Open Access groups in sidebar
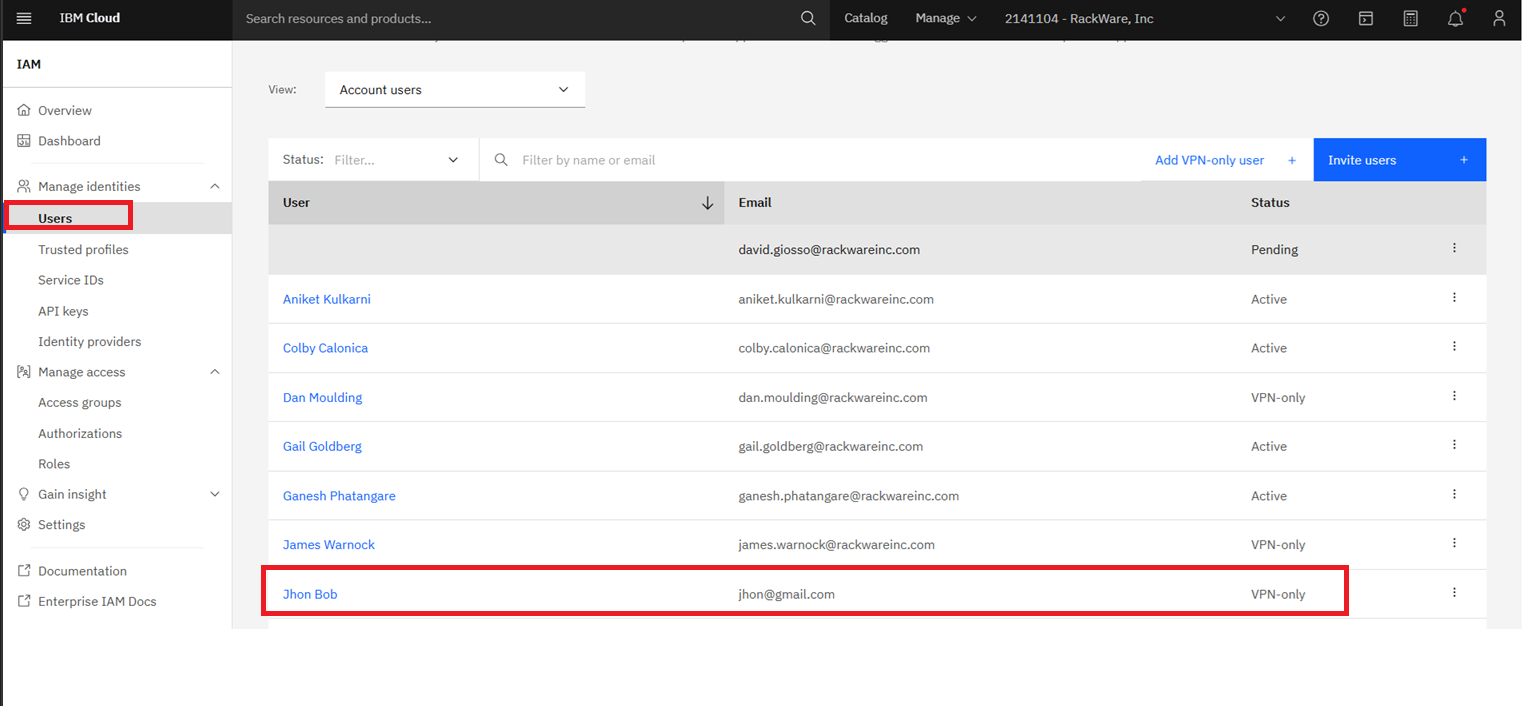Image resolution: width=1522 pixels, height=706 pixels. coord(80,402)
